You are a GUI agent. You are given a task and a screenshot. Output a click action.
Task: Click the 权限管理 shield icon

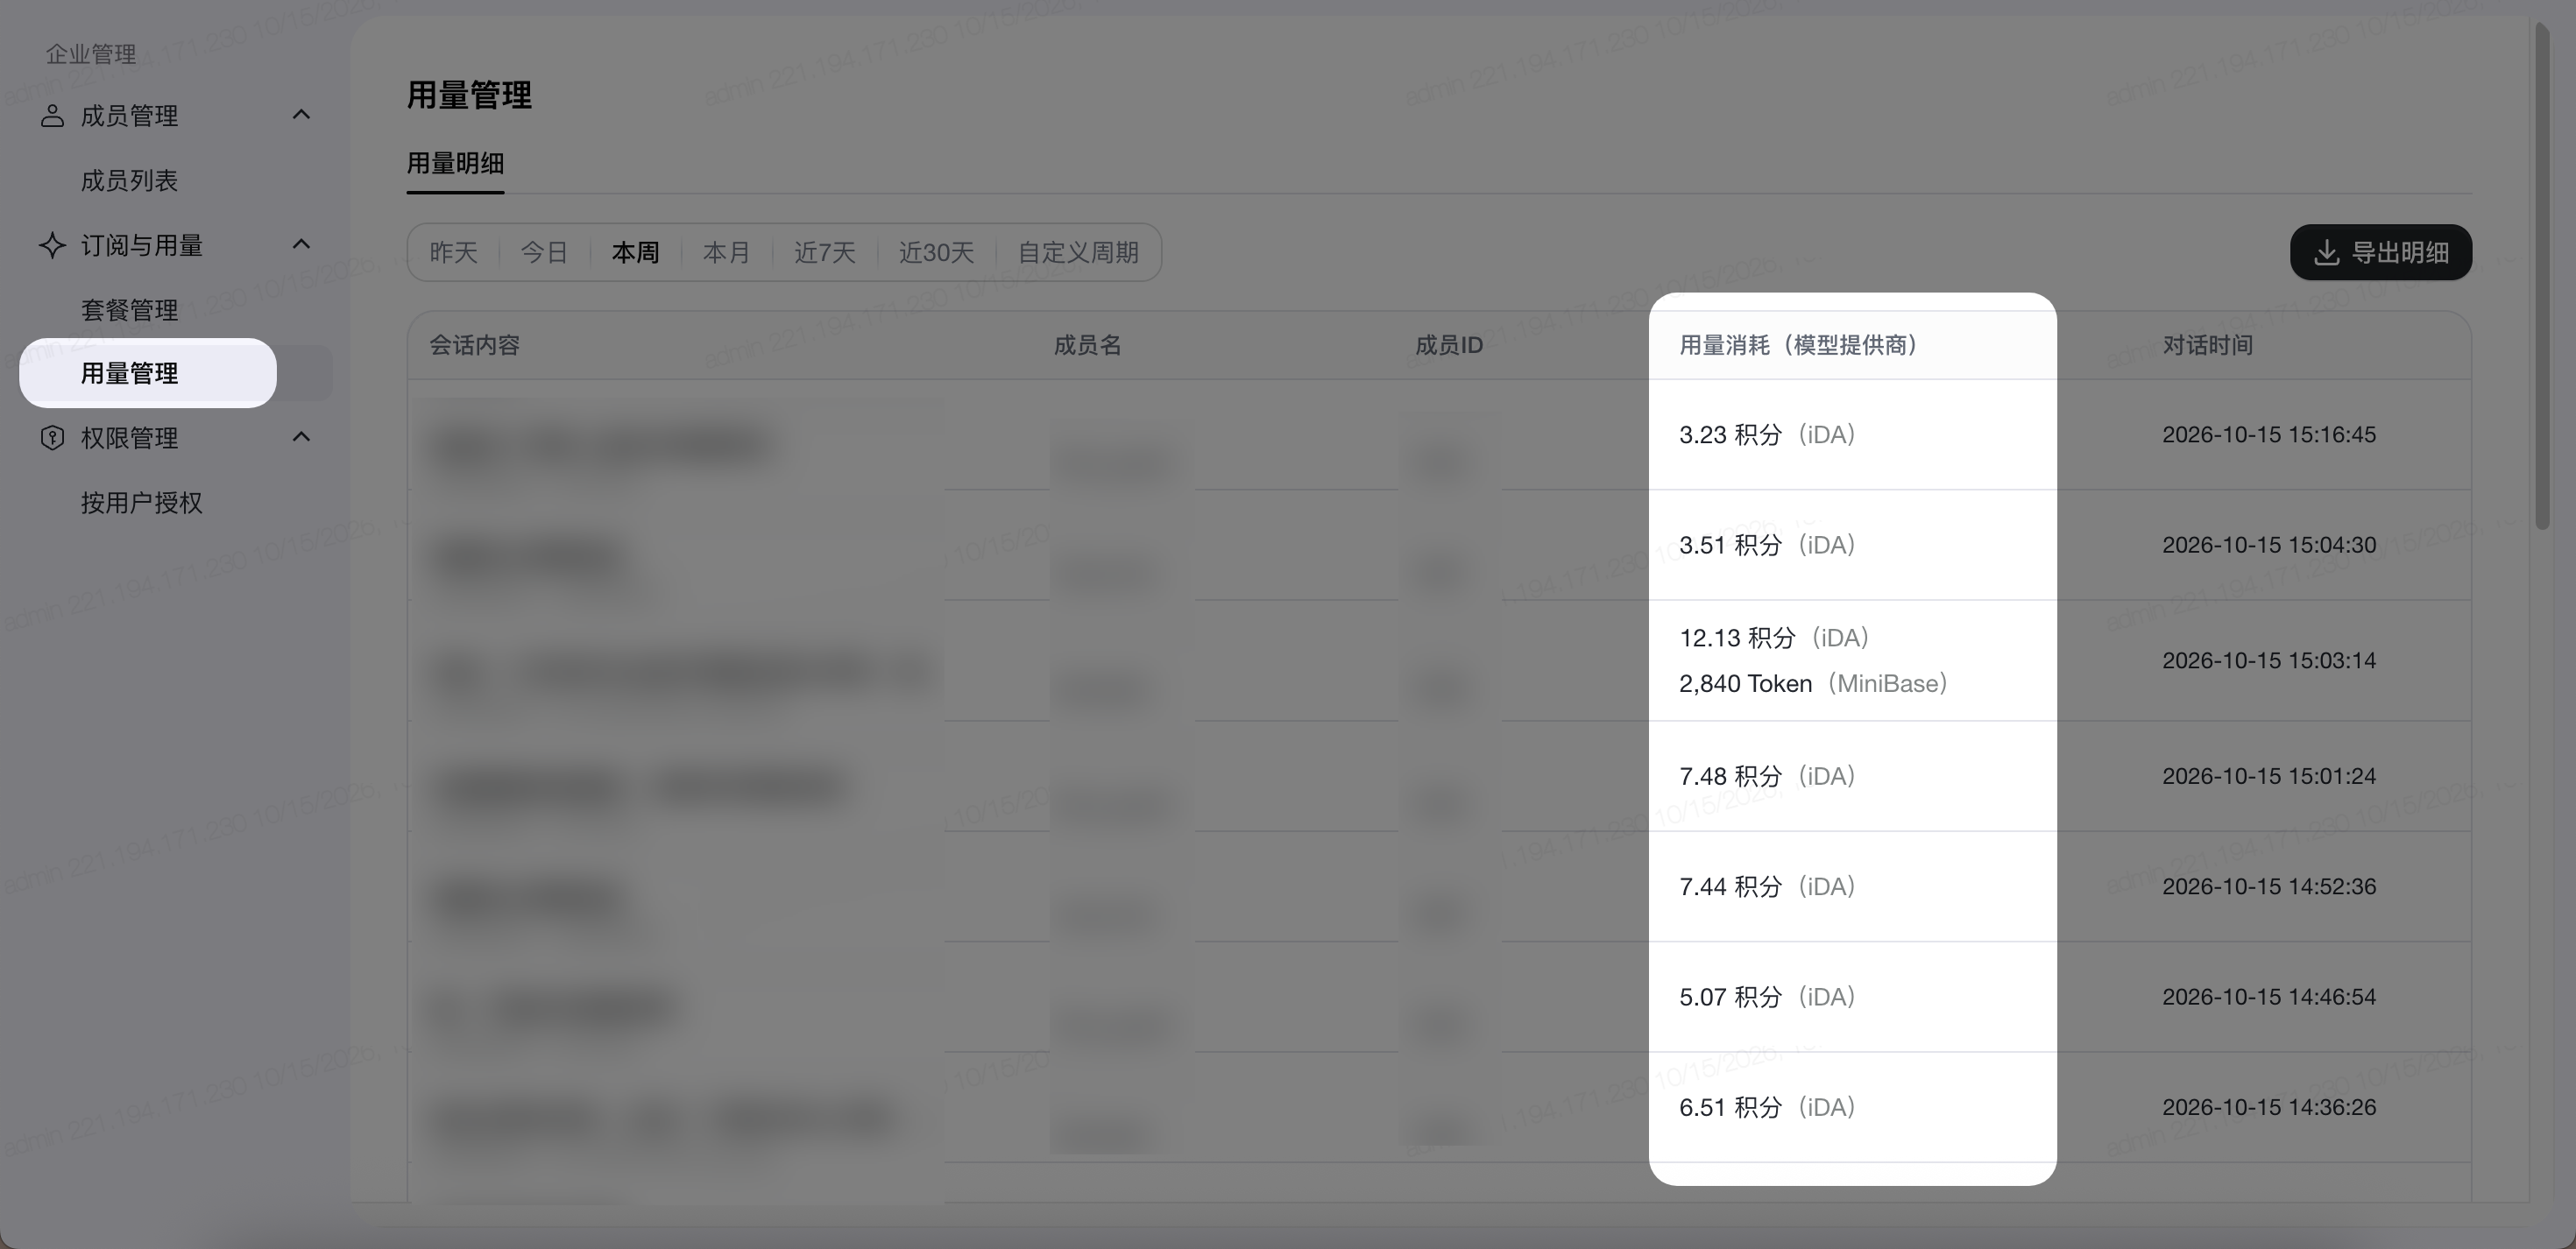point(52,438)
